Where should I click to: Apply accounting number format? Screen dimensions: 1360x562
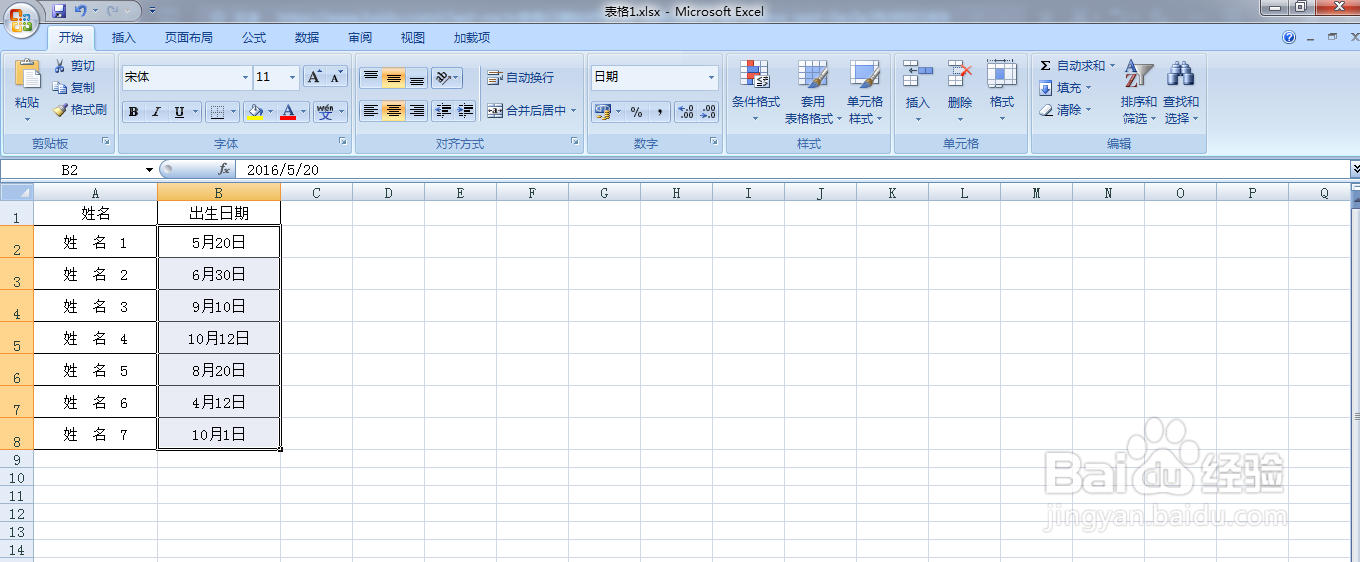[602, 112]
